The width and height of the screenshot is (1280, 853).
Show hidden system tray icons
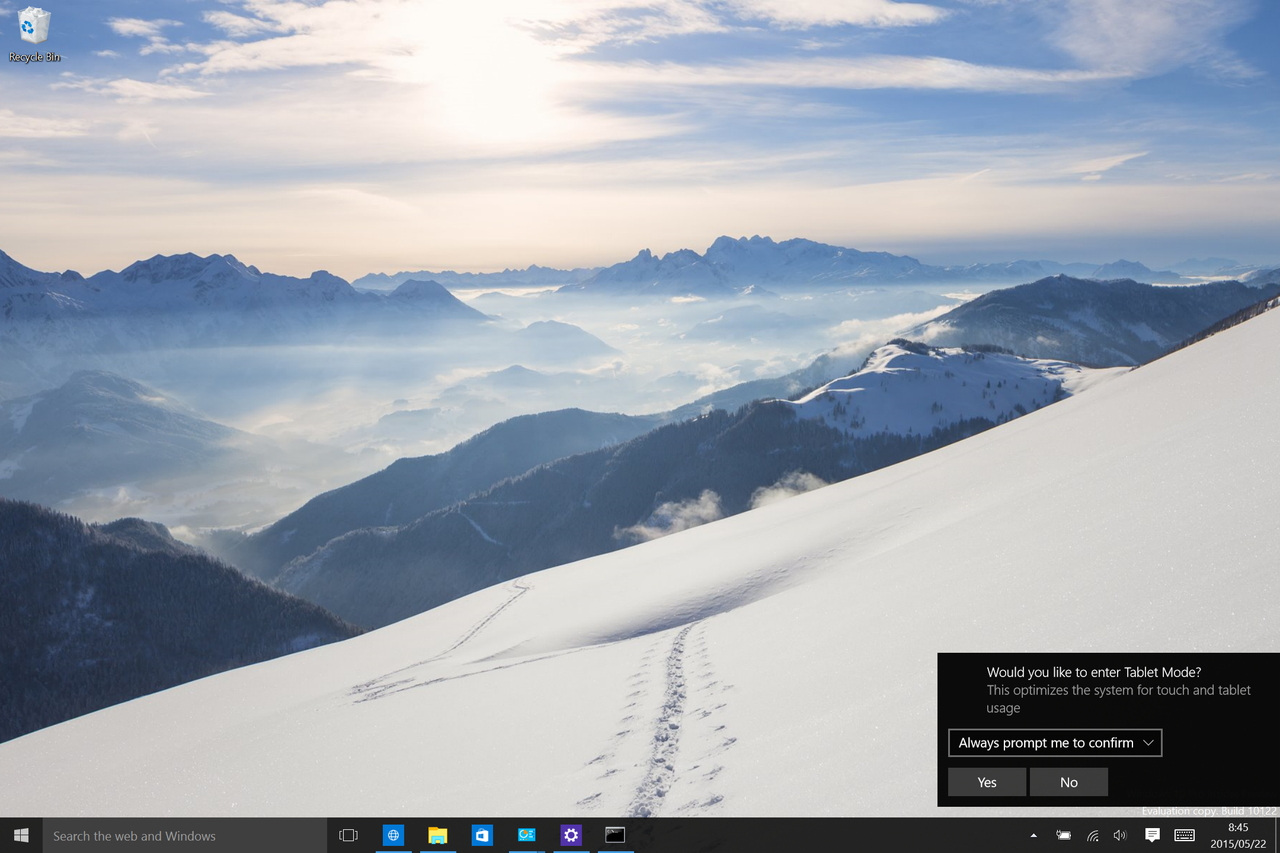(x=1033, y=835)
